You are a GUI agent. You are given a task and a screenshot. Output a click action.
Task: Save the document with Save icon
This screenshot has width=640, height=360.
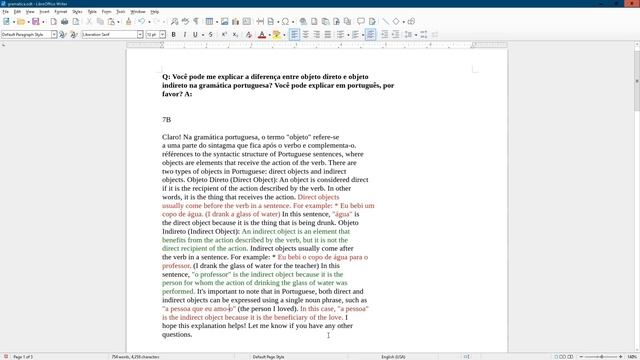coord(36,22)
